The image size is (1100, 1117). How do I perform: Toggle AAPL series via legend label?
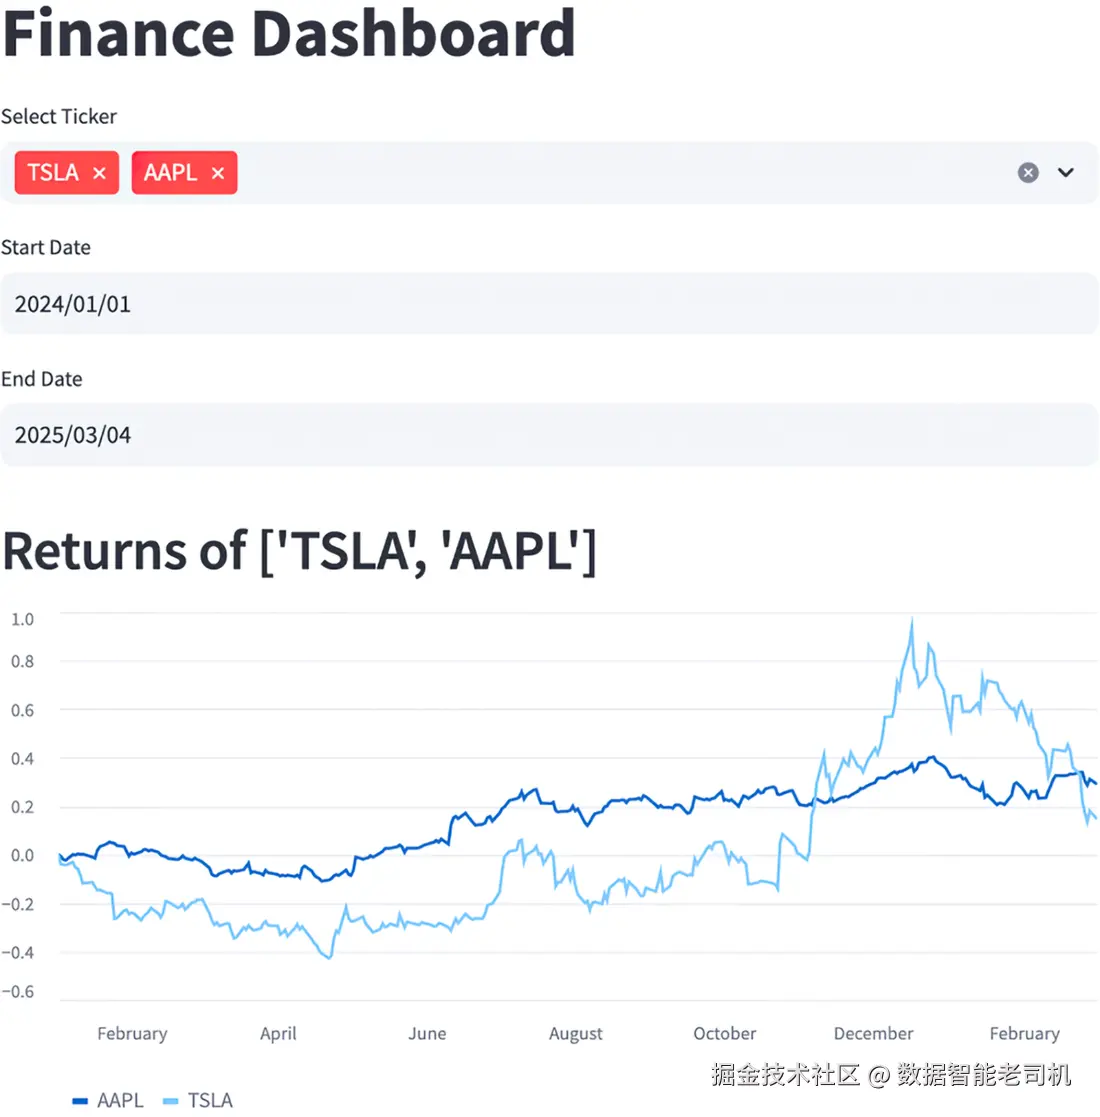pyautogui.click(x=120, y=1100)
